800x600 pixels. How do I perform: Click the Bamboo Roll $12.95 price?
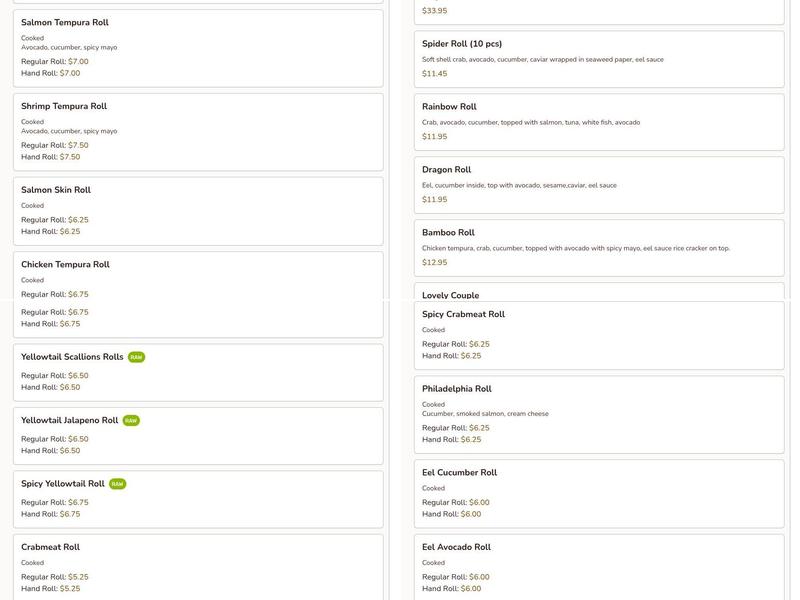(434, 263)
